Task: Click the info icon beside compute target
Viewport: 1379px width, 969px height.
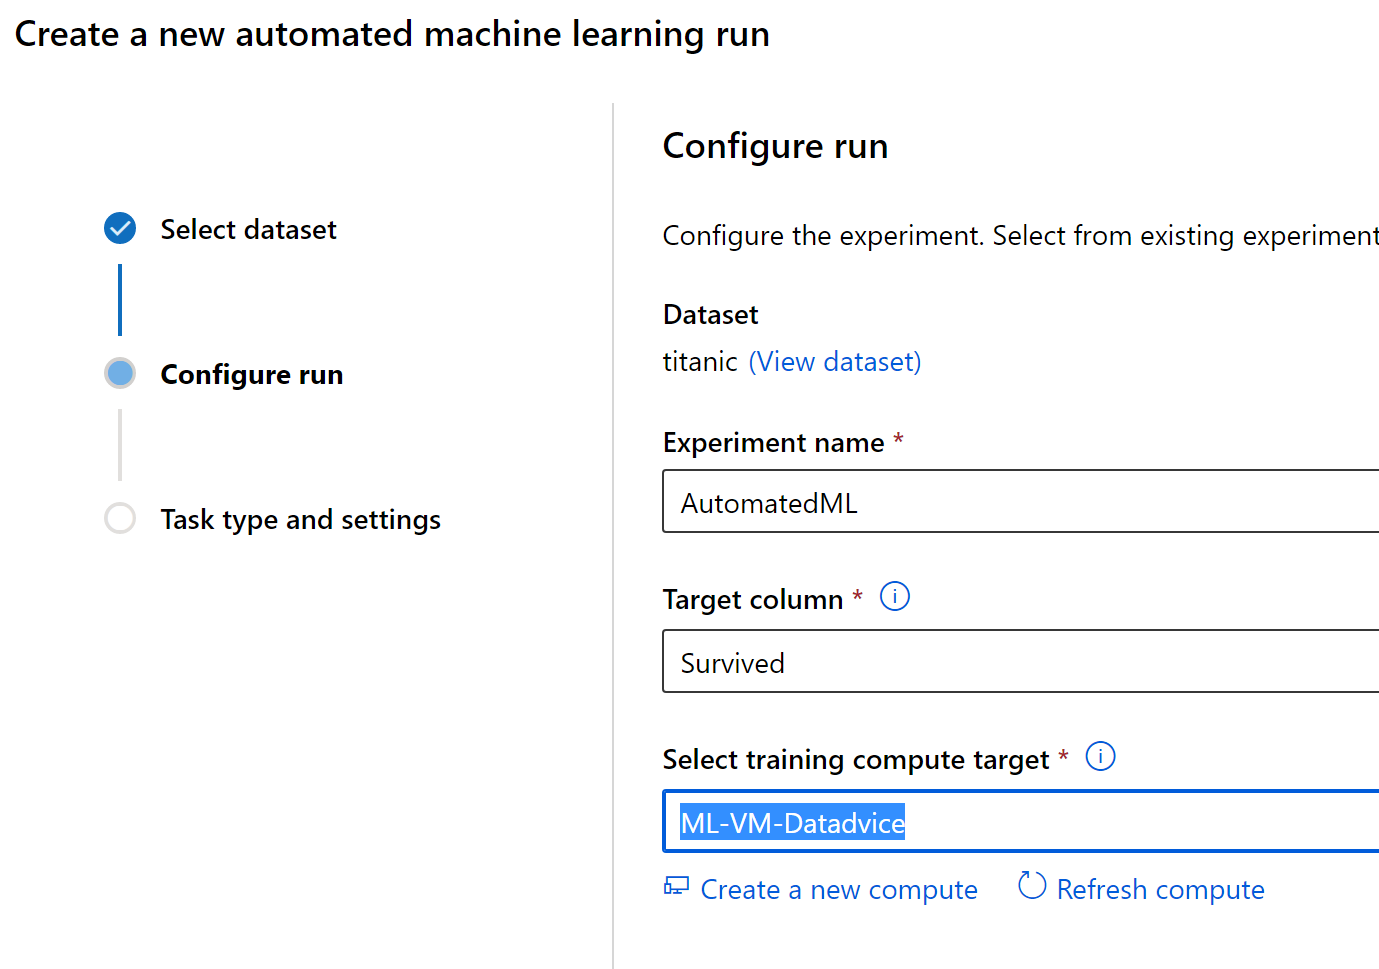Action: click(1100, 757)
